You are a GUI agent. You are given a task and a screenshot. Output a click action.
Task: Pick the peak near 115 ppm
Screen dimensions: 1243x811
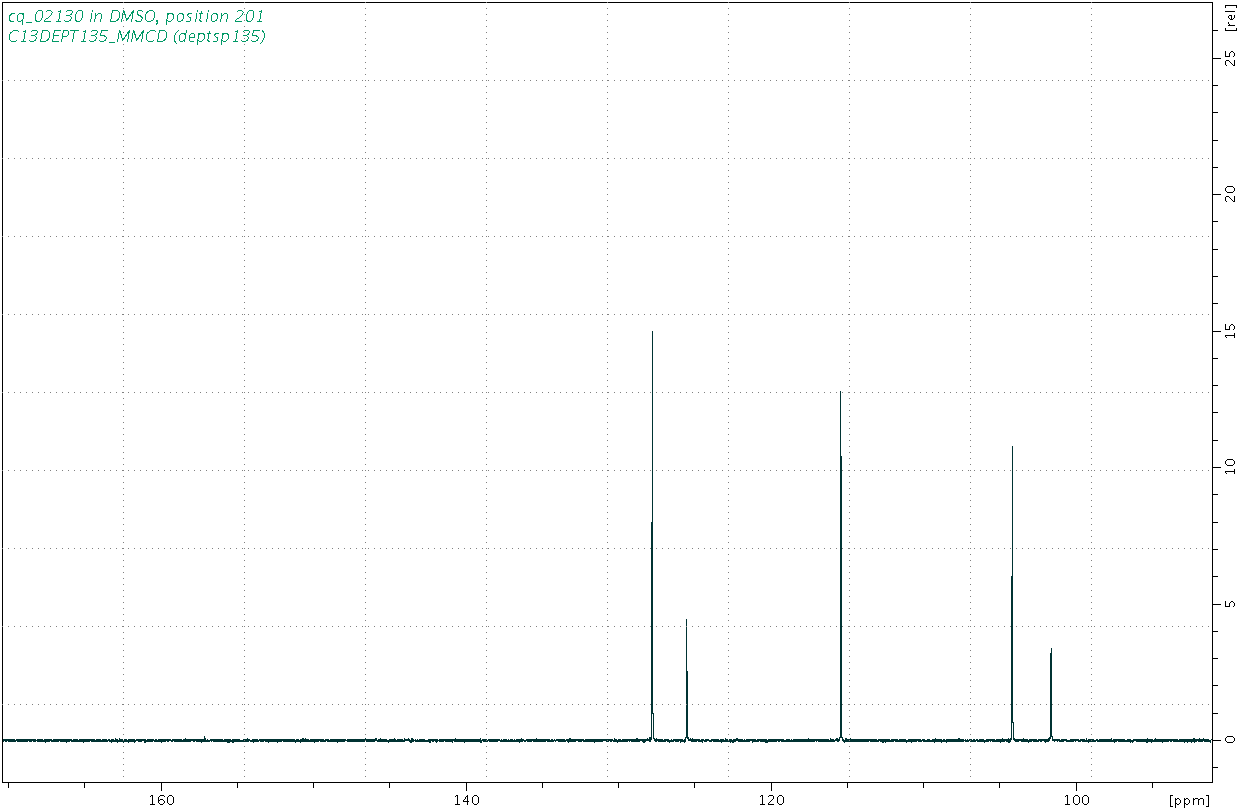(841, 565)
